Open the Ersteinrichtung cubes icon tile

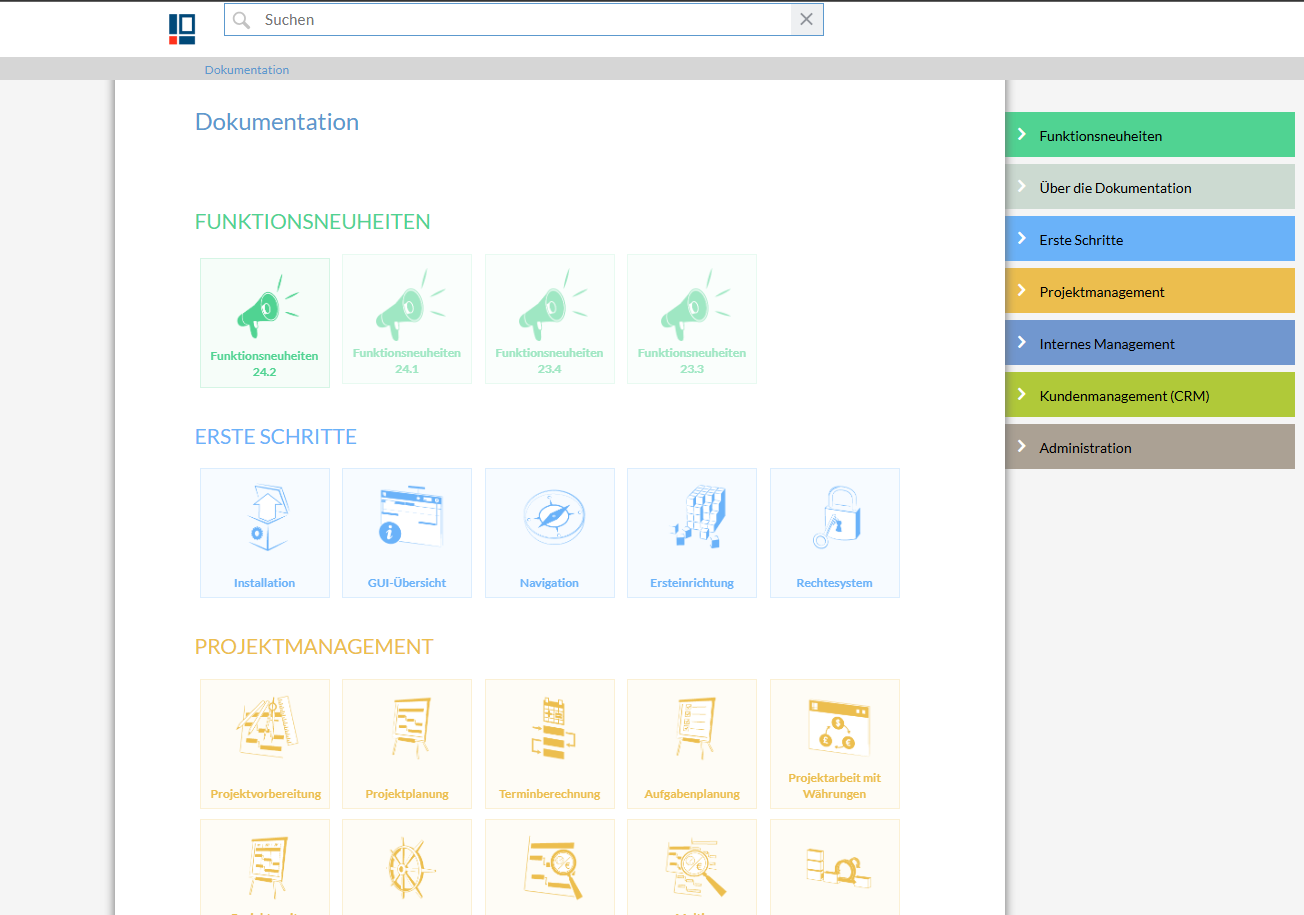(x=692, y=533)
